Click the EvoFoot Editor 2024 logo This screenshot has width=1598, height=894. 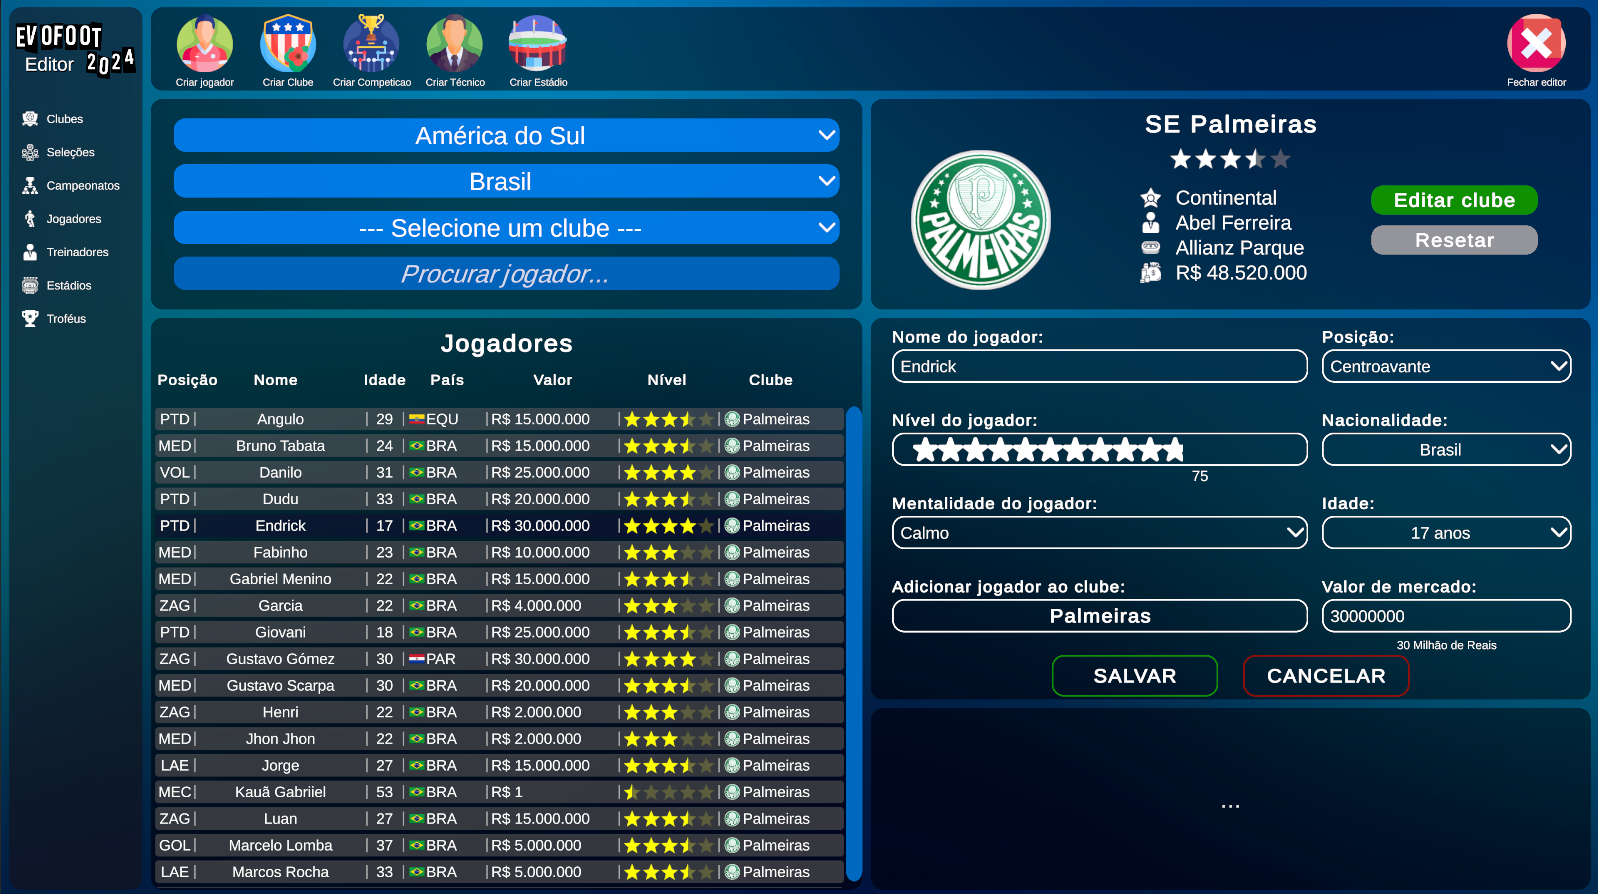tap(74, 50)
